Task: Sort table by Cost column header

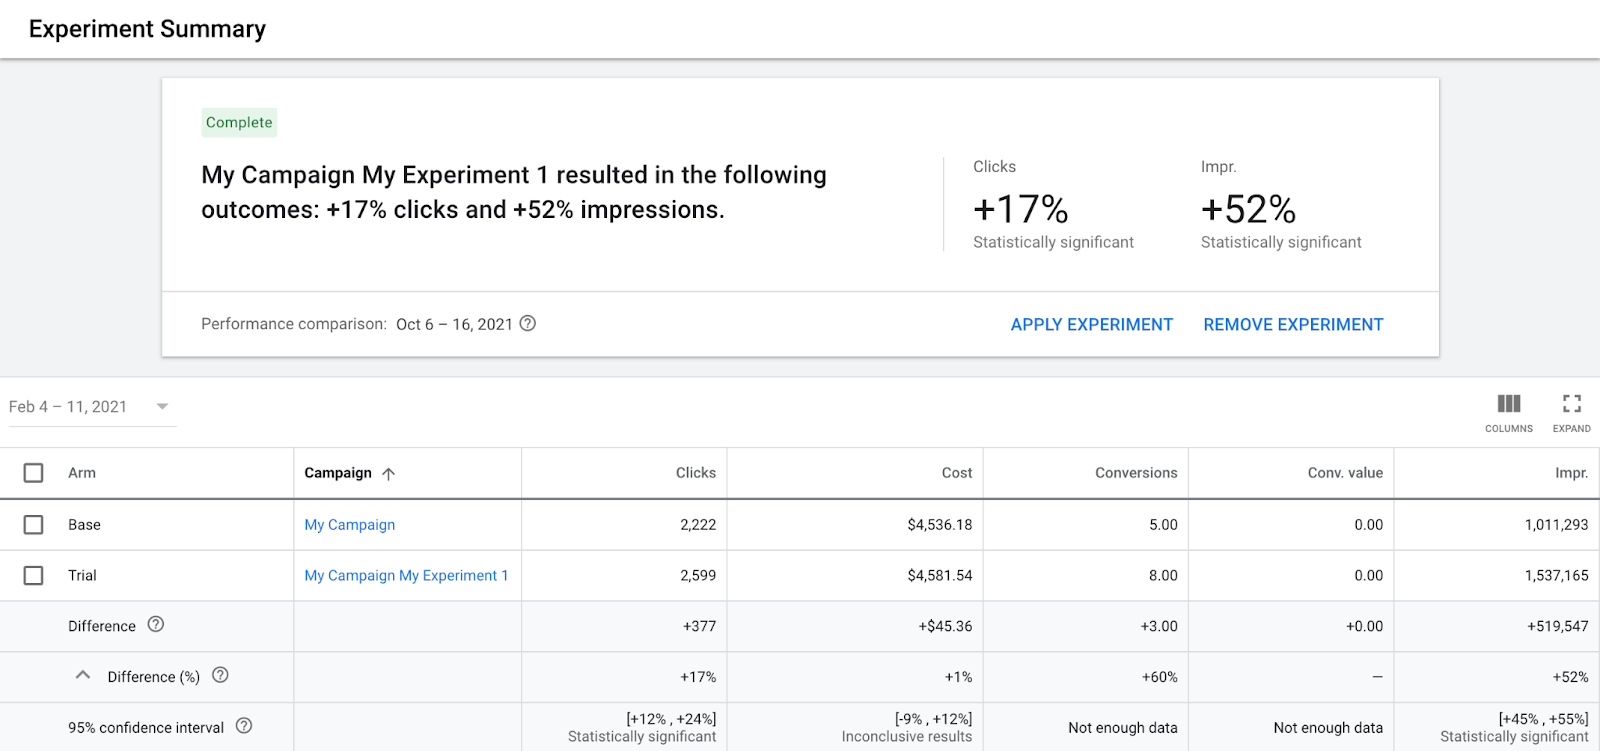Action: coord(956,473)
